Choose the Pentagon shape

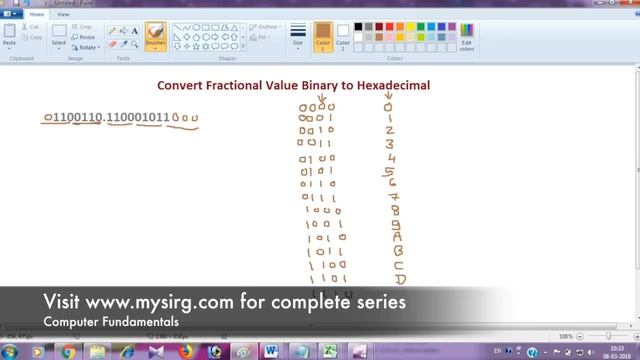click(196, 37)
